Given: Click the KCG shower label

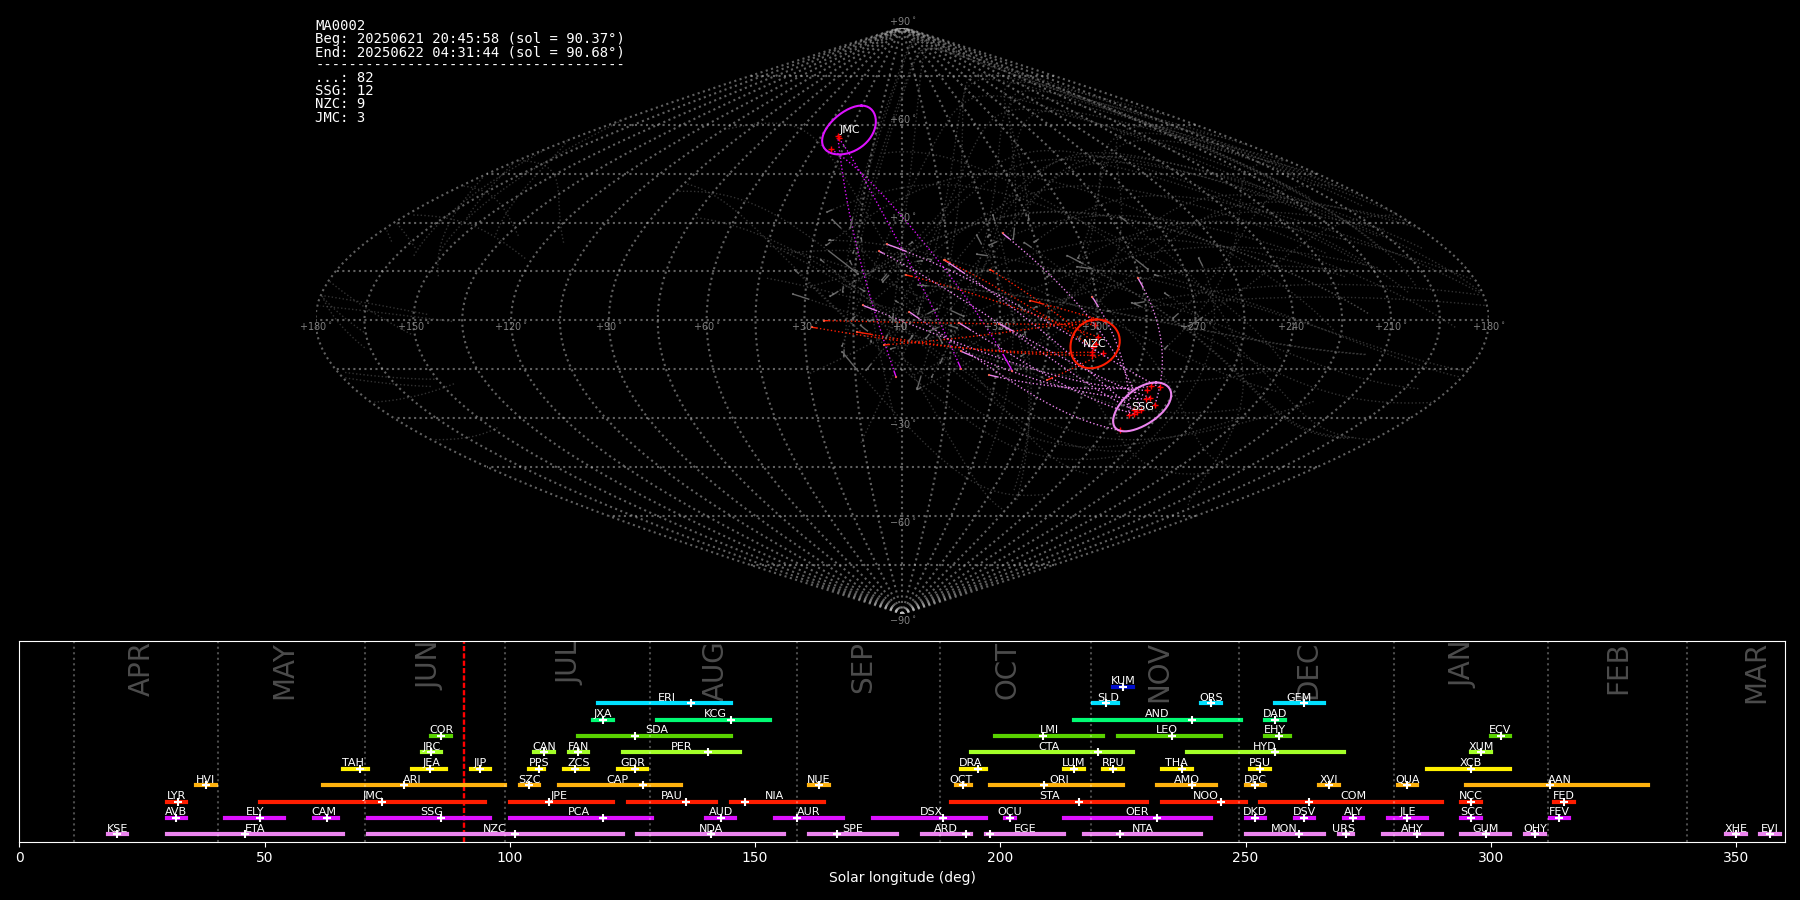Looking at the screenshot, I should [715, 714].
